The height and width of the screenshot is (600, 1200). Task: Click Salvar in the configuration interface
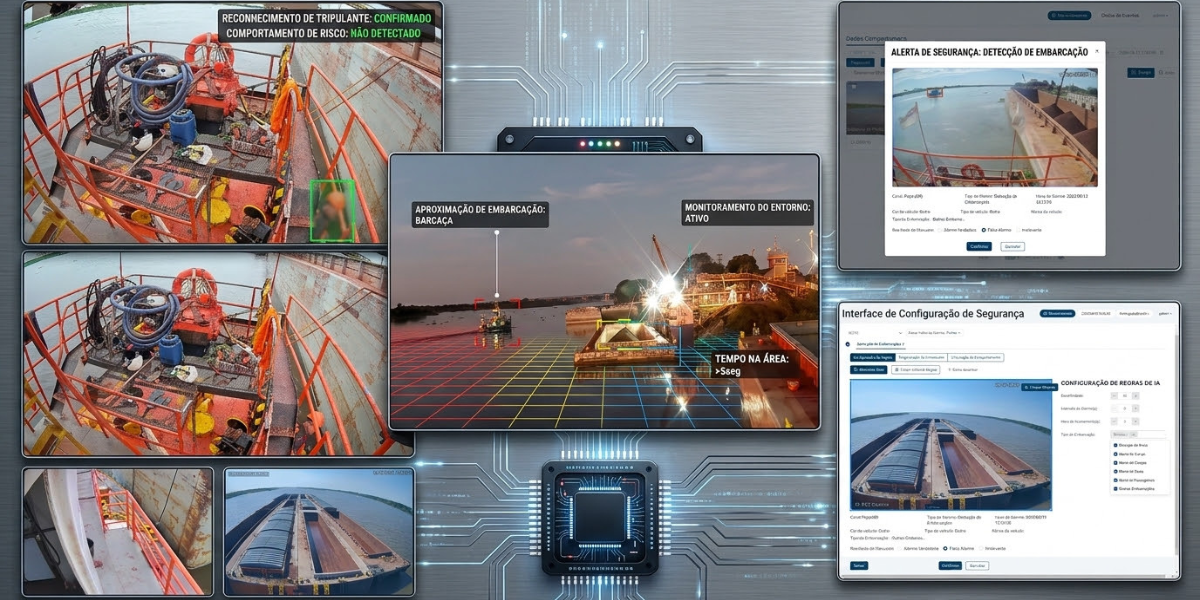[x=859, y=566]
